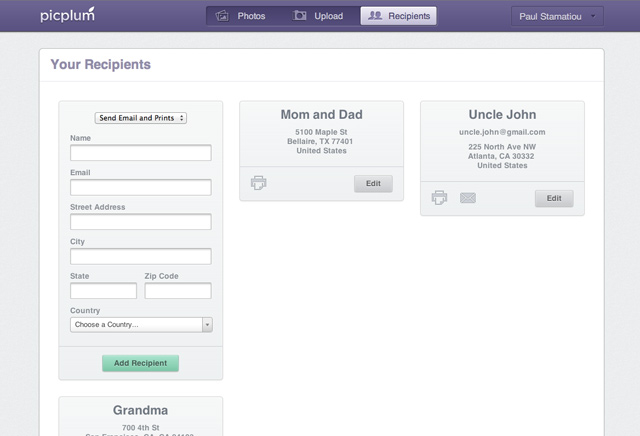Select the Recipients tab label
Viewport: 640px width, 436px height.
pyautogui.click(x=409, y=16)
